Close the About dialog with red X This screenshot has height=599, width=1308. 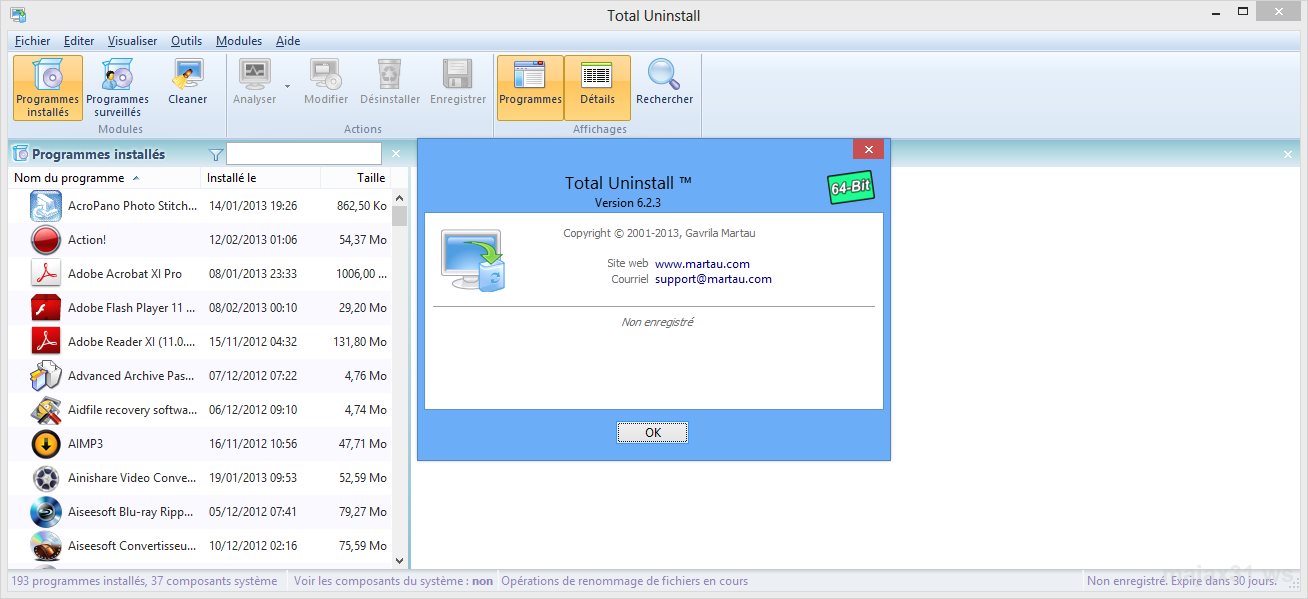(x=868, y=150)
